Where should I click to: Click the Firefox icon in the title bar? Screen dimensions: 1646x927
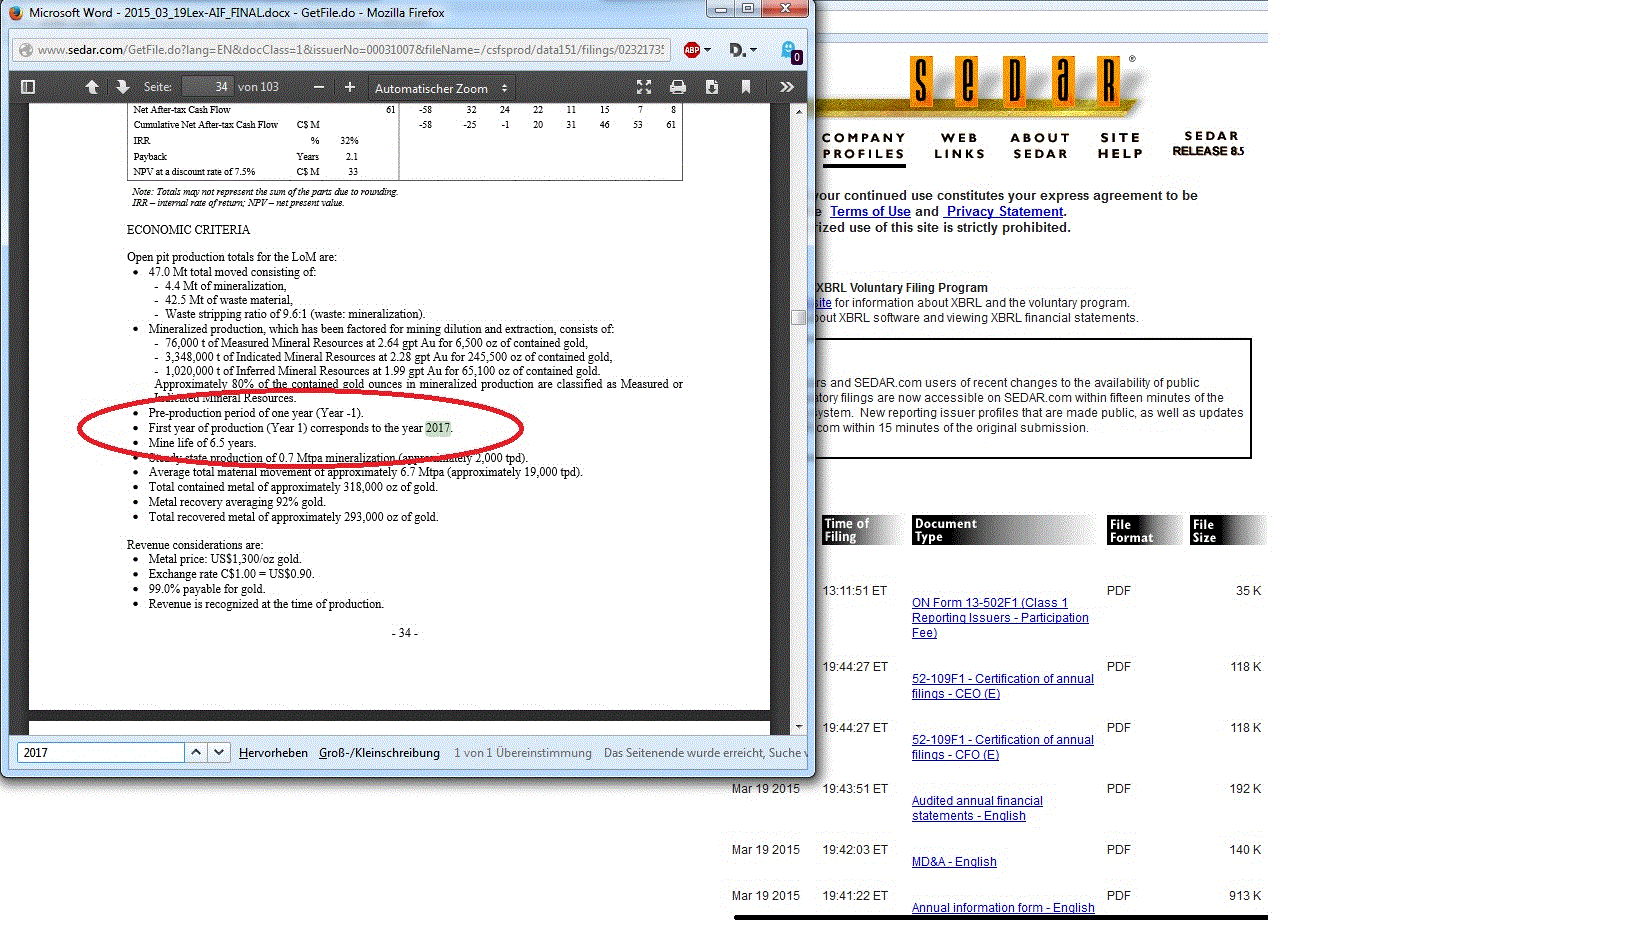[x=16, y=13]
